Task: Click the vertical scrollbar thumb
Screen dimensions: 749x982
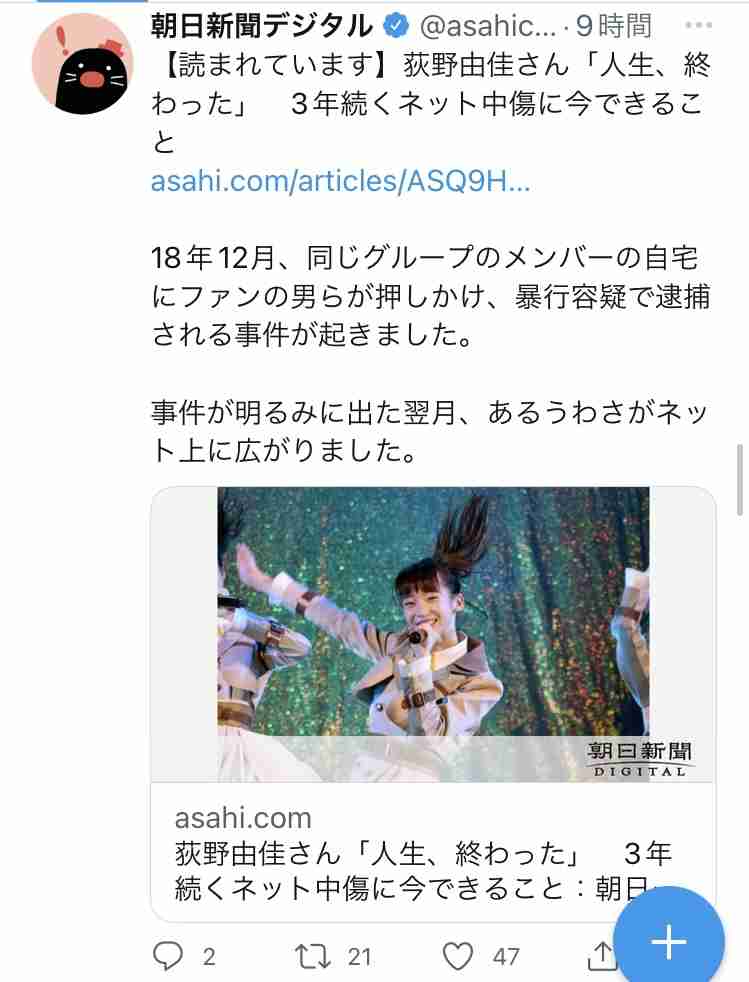Action: coord(741,480)
